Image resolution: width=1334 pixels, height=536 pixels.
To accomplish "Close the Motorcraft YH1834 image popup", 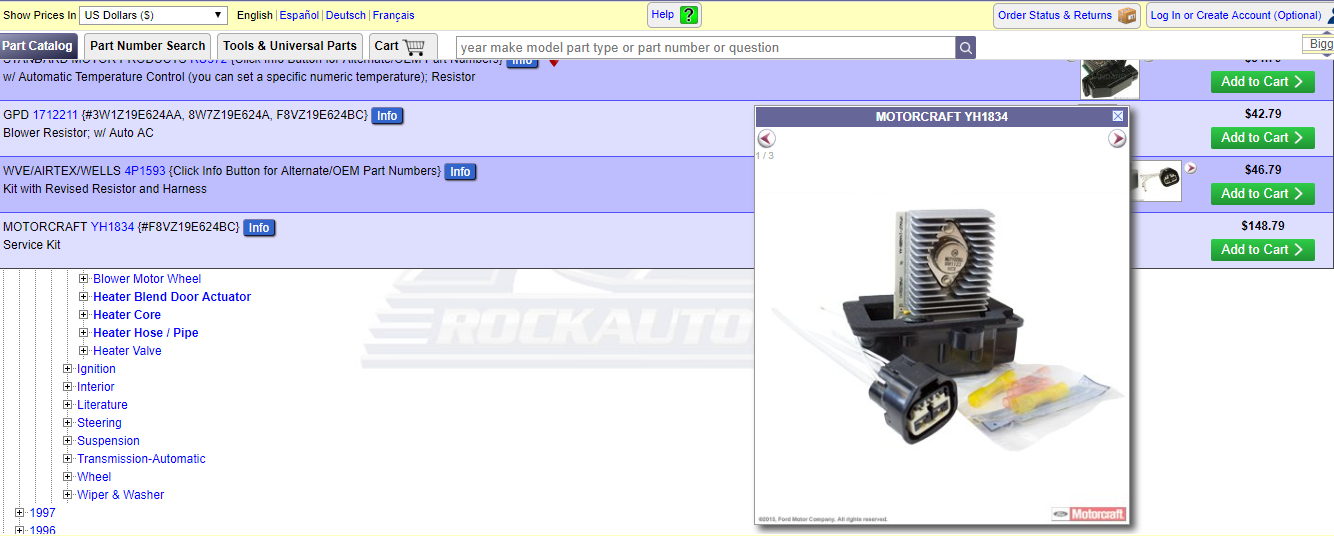I will point(1118,117).
